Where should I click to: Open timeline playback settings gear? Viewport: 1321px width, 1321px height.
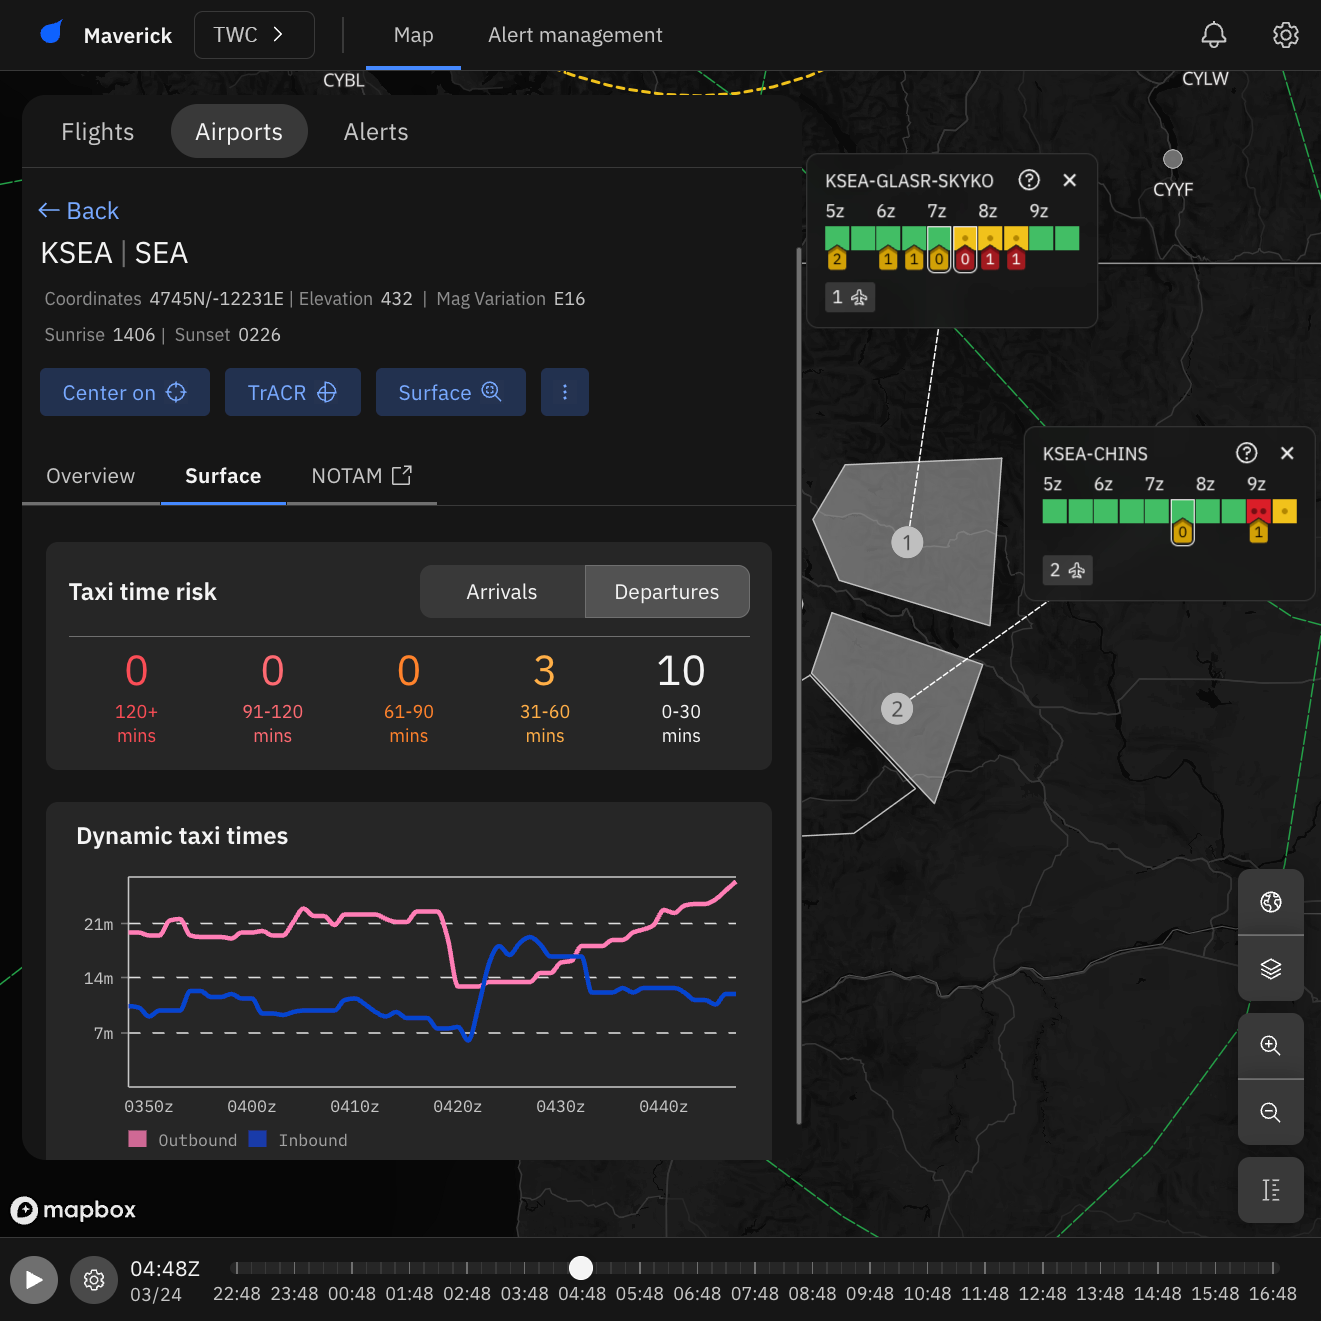[94, 1280]
